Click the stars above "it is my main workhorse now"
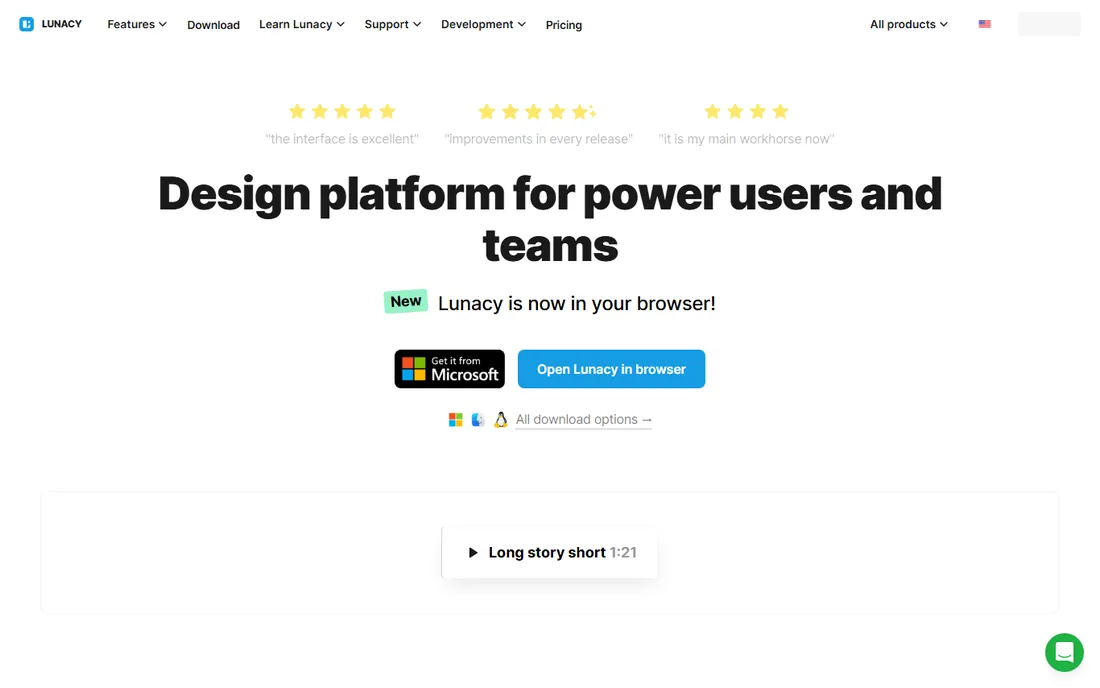Image resolution: width=1100 pixels, height=688 pixels. pos(746,112)
